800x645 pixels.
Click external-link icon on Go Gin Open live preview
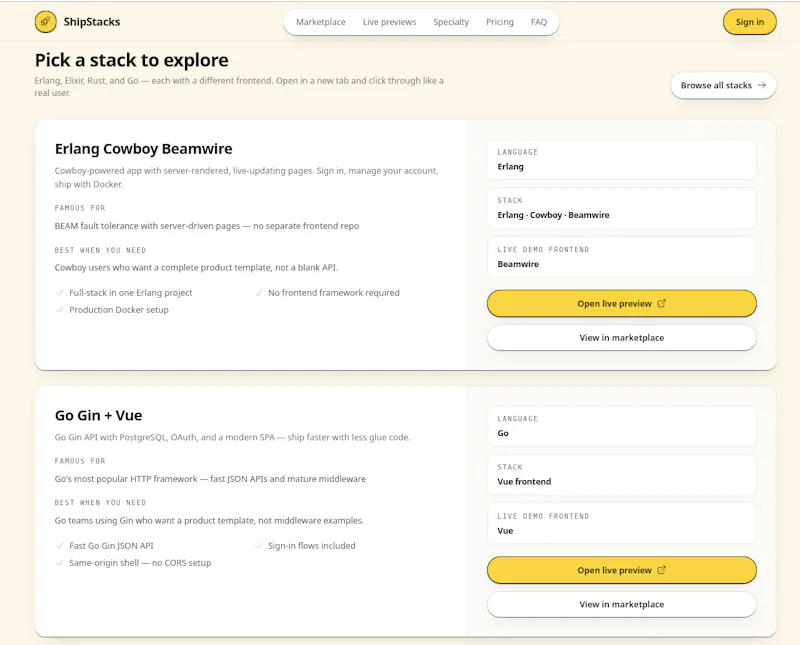point(661,570)
